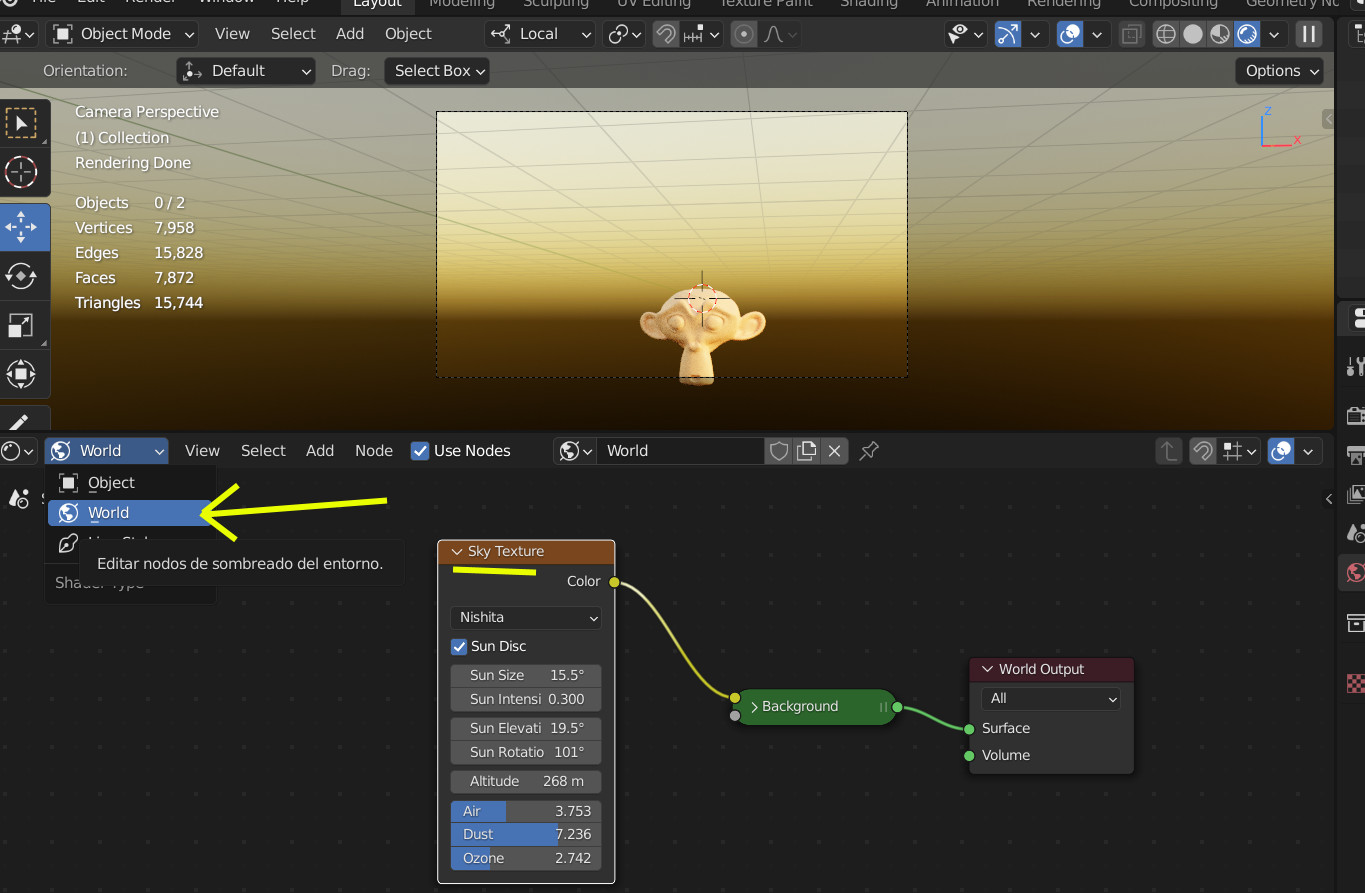Screen dimensions: 1365x893
Task: Open the viewport snapping options dropdown
Action: pyautogui.click(x=701, y=34)
